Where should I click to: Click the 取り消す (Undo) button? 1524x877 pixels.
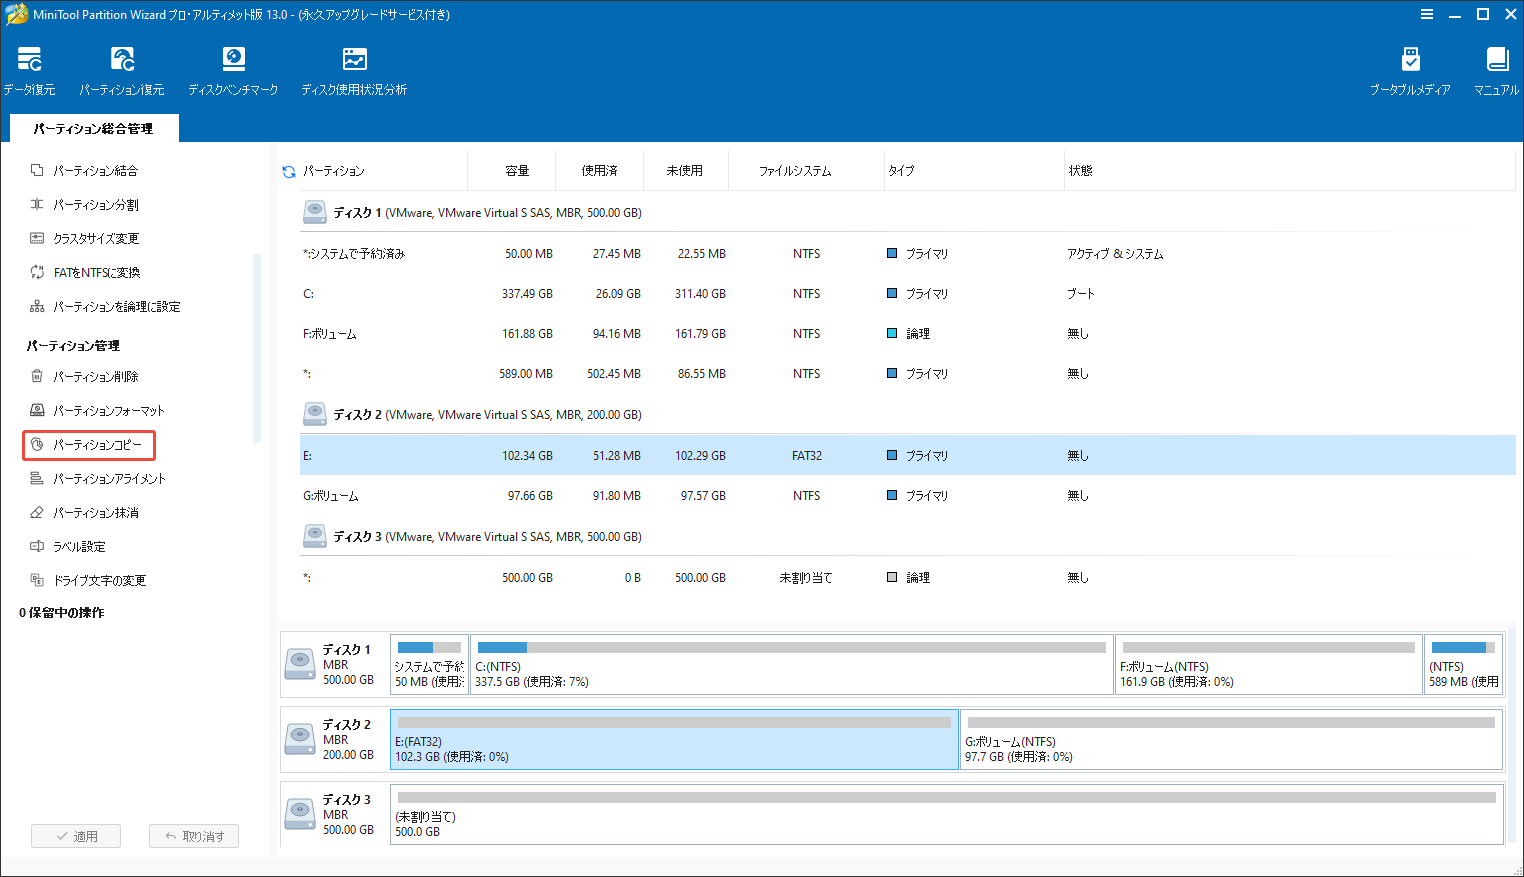pyautogui.click(x=193, y=835)
